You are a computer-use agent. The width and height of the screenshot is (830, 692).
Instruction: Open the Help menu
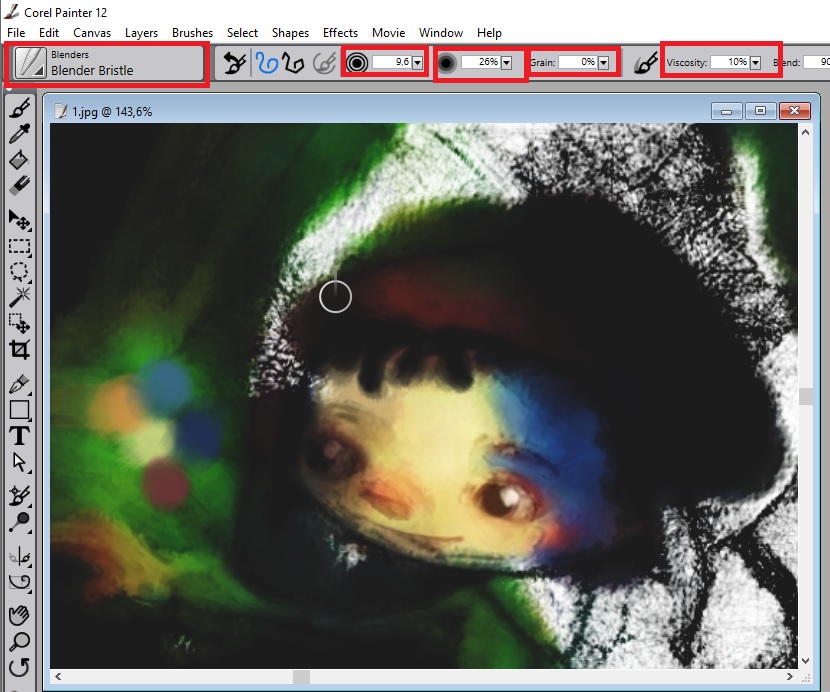click(x=489, y=33)
